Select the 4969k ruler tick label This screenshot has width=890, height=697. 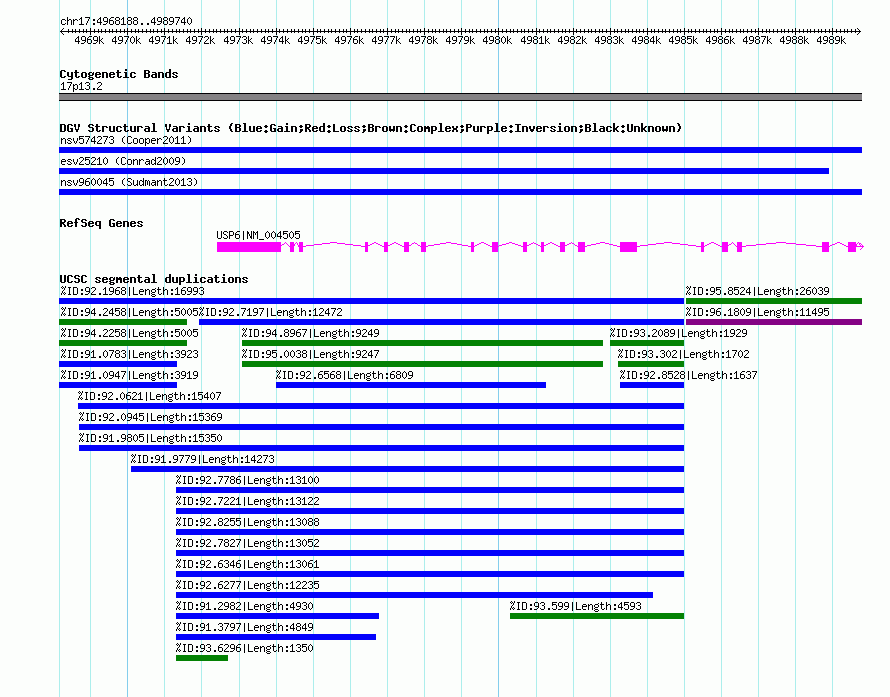click(x=89, y=40)
